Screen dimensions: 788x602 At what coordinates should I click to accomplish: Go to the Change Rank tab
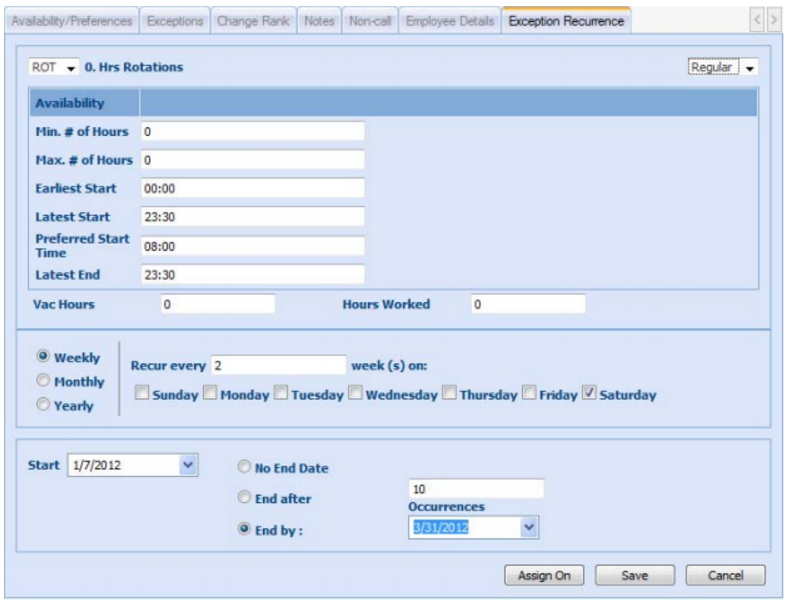click(x=256, y=20)
